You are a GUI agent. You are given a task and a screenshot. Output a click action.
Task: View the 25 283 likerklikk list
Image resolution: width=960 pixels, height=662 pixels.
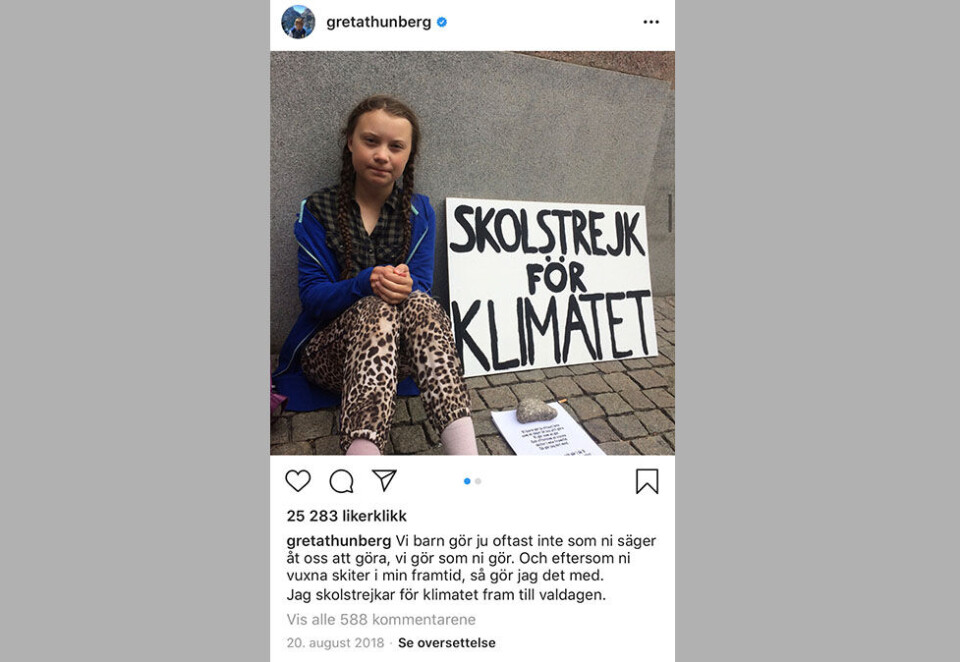coord(347,516)
